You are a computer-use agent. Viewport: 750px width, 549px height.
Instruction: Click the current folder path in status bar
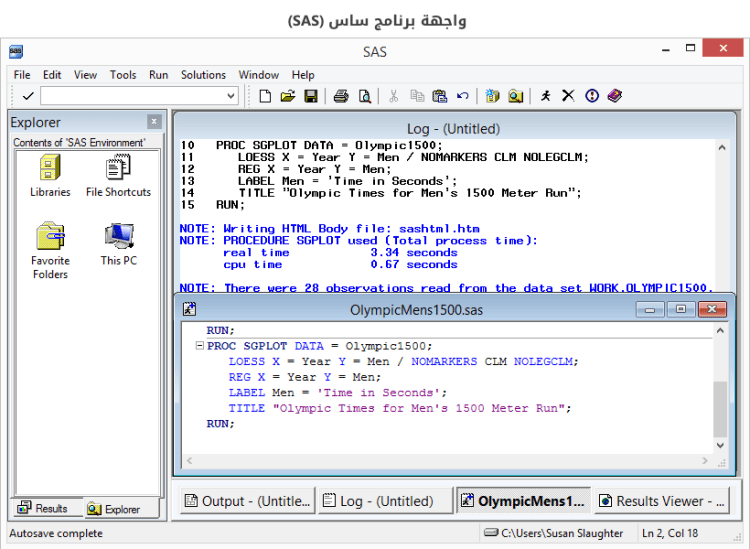coord(553,533)
